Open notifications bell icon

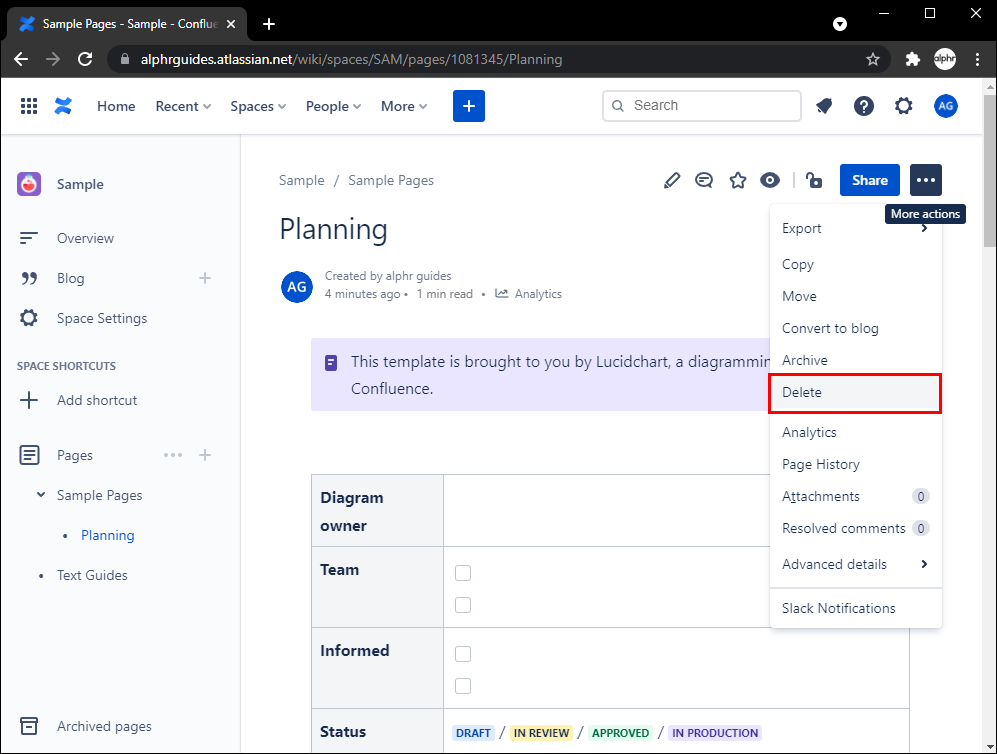coord(825,106)
